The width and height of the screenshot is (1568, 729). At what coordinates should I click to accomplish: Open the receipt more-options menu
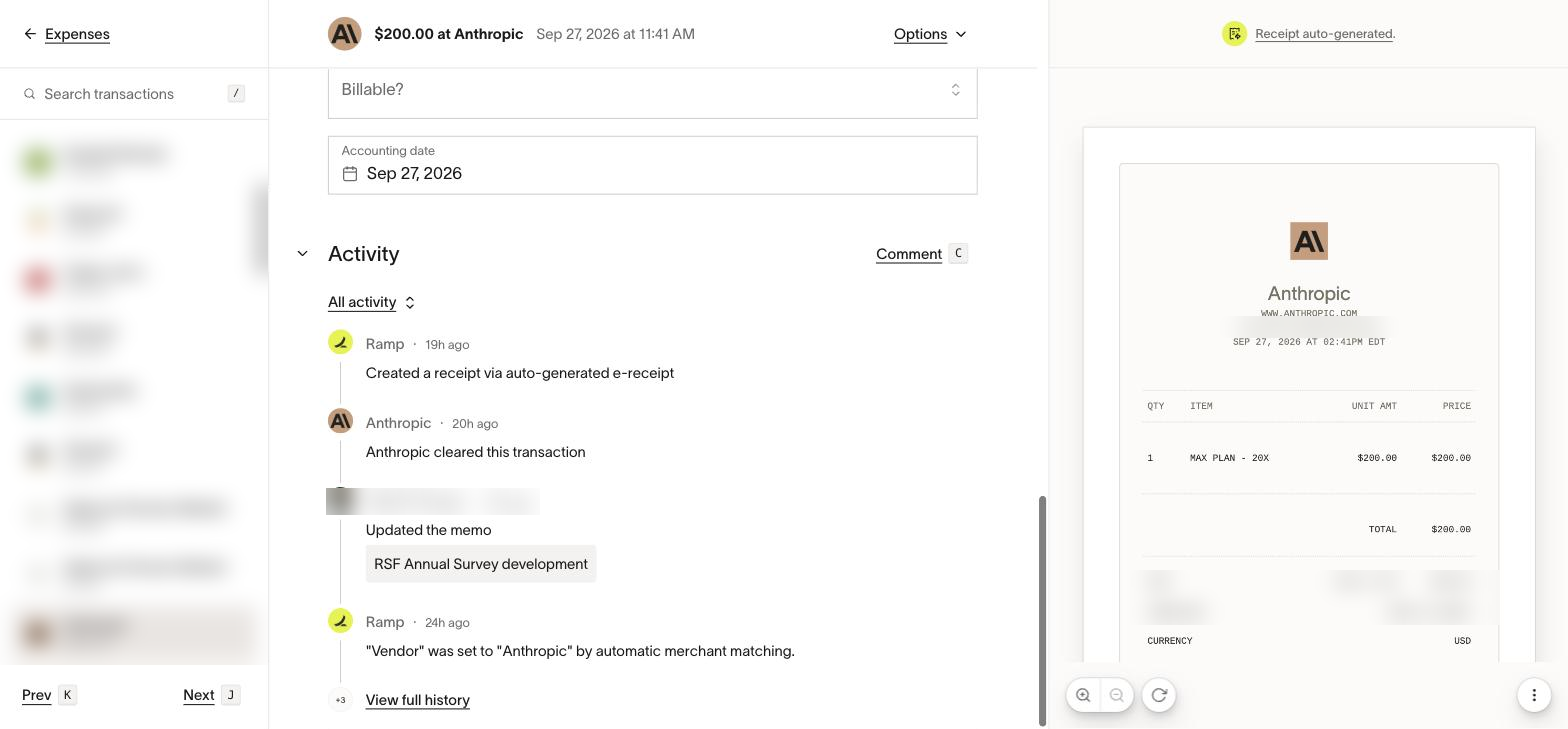point(1534,695)
